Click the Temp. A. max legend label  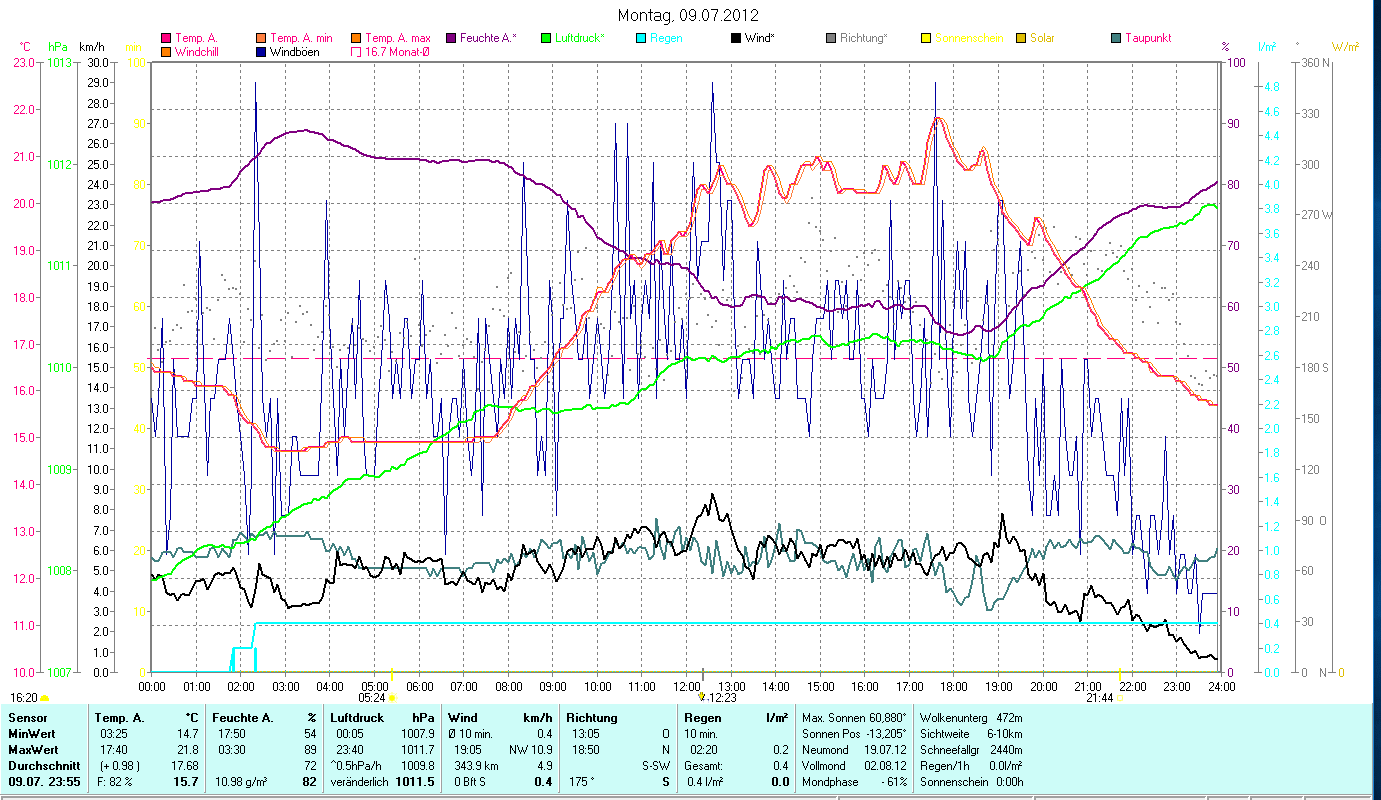[397, 38]
